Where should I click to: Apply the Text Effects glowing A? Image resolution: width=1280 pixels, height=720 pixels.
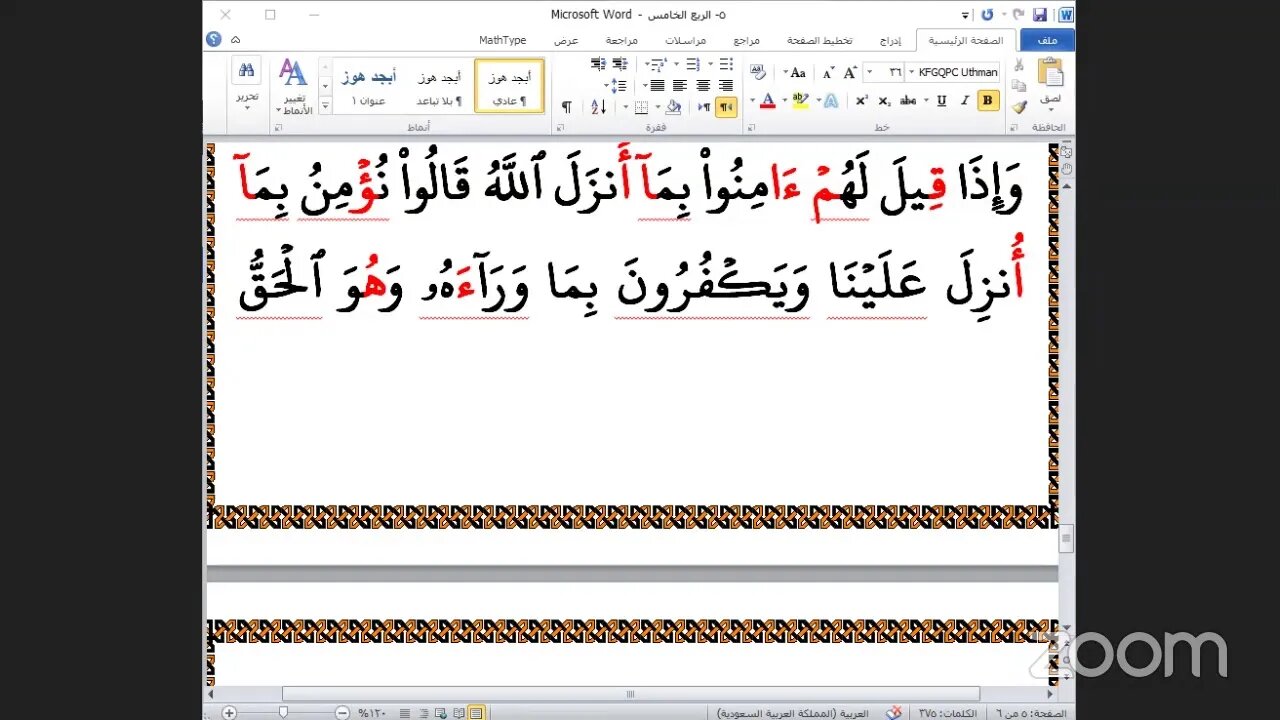click(x=831, y=100)
